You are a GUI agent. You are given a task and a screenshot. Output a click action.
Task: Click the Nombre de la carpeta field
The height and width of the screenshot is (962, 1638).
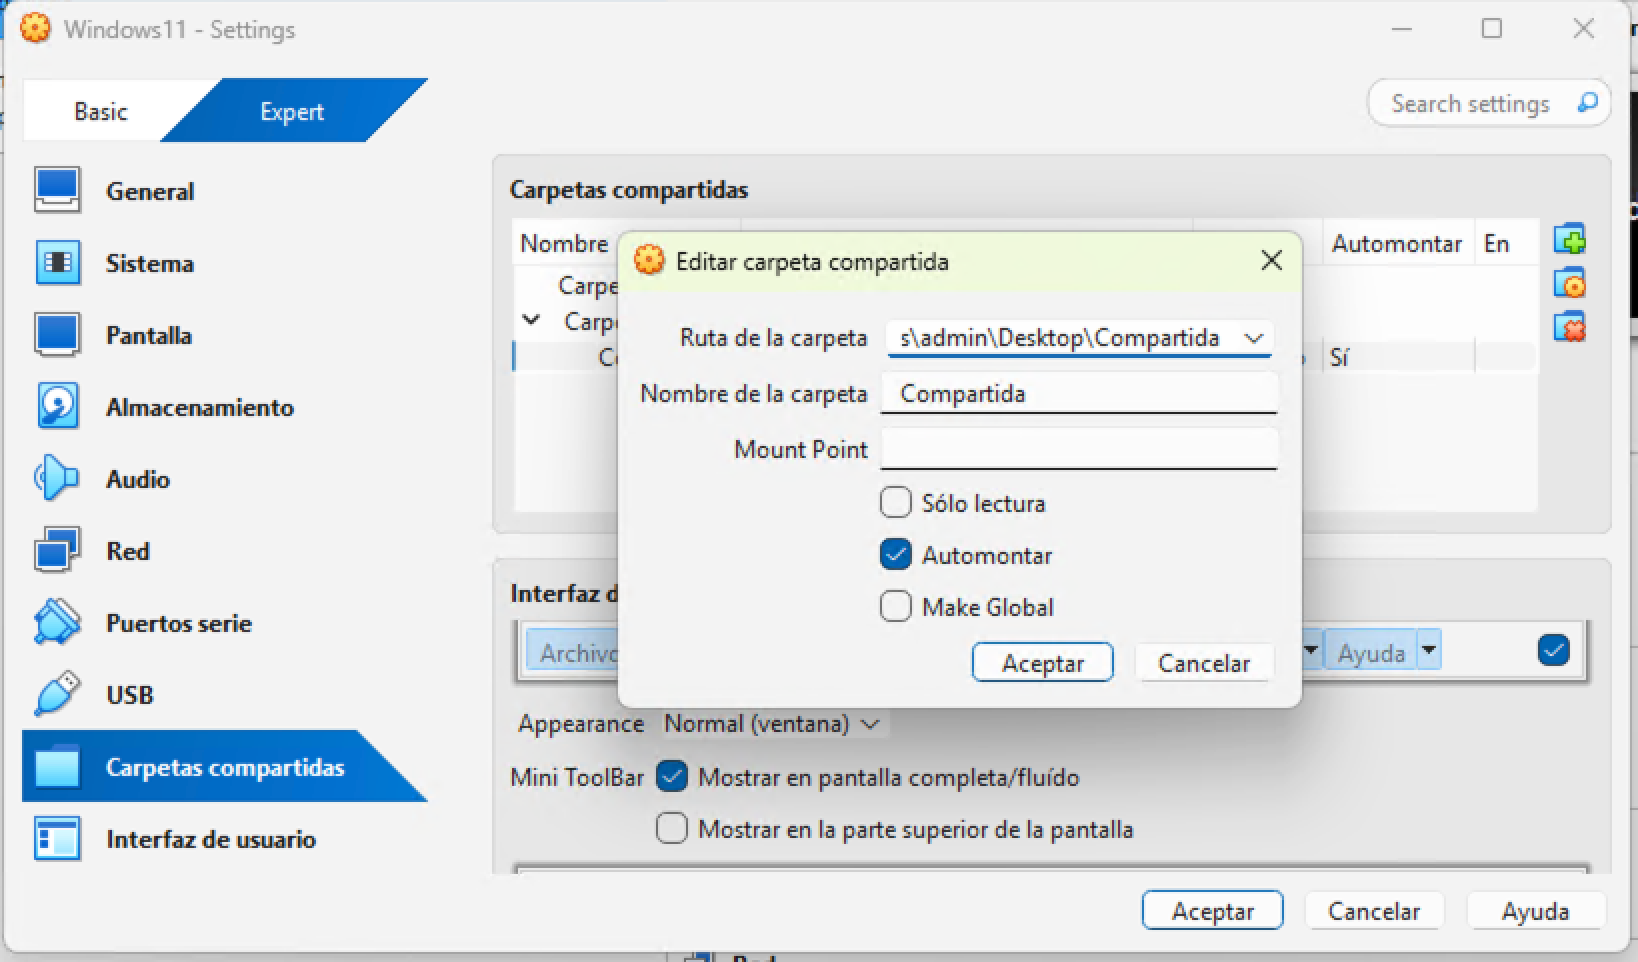coord(1079,393)
